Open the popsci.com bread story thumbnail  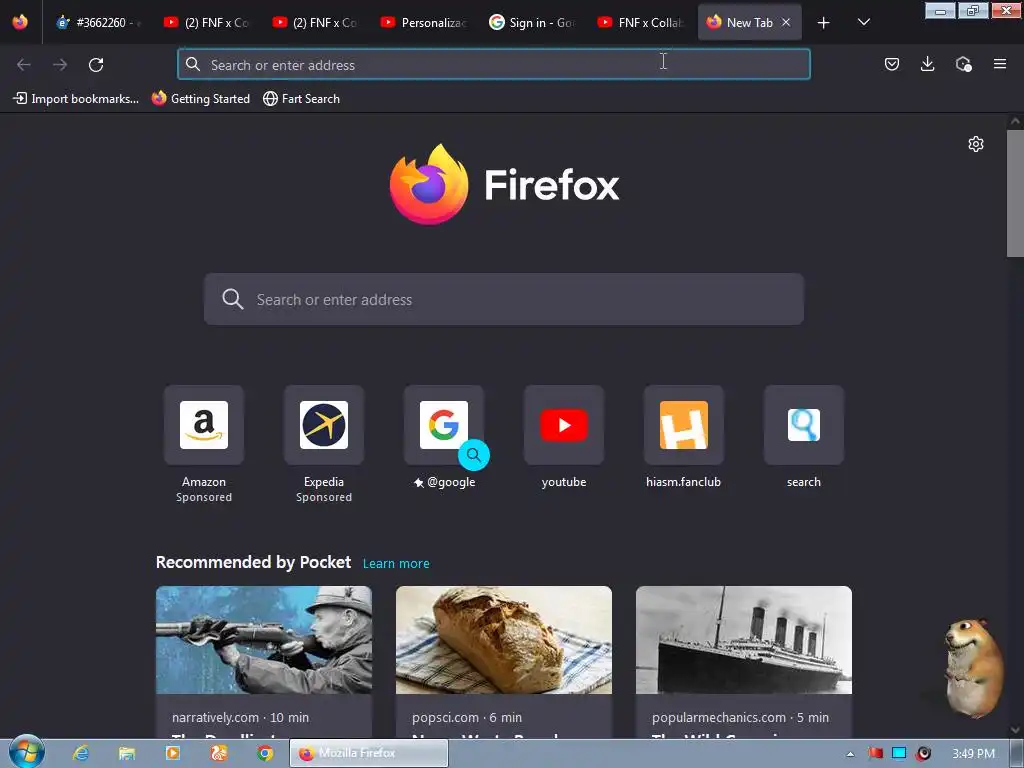point(504,640)
